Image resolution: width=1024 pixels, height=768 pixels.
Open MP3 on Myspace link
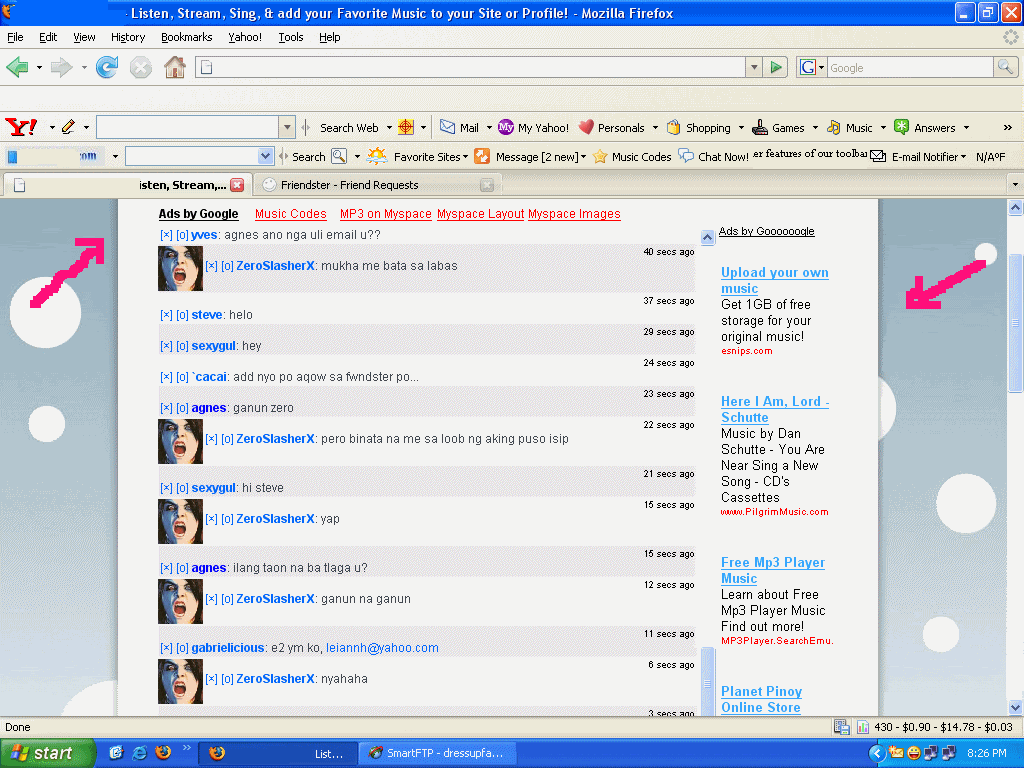tap(385, 214)
